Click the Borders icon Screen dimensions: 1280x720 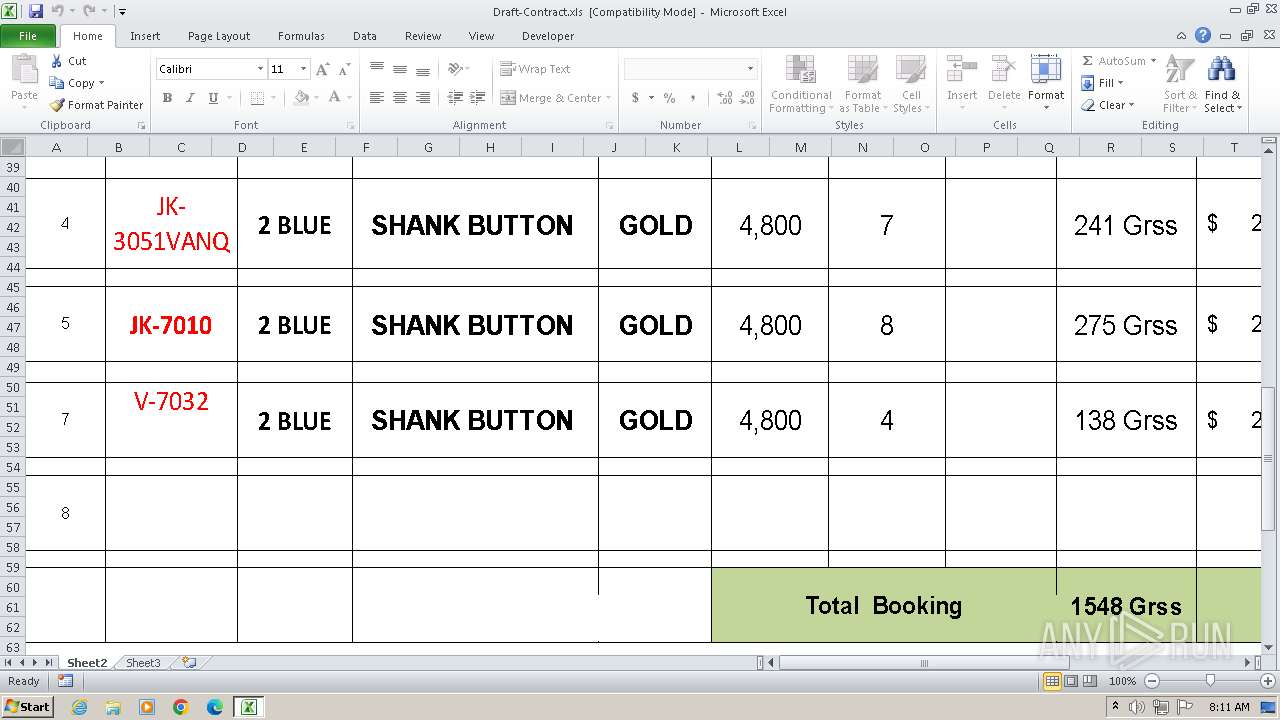(x=257, y=98)
